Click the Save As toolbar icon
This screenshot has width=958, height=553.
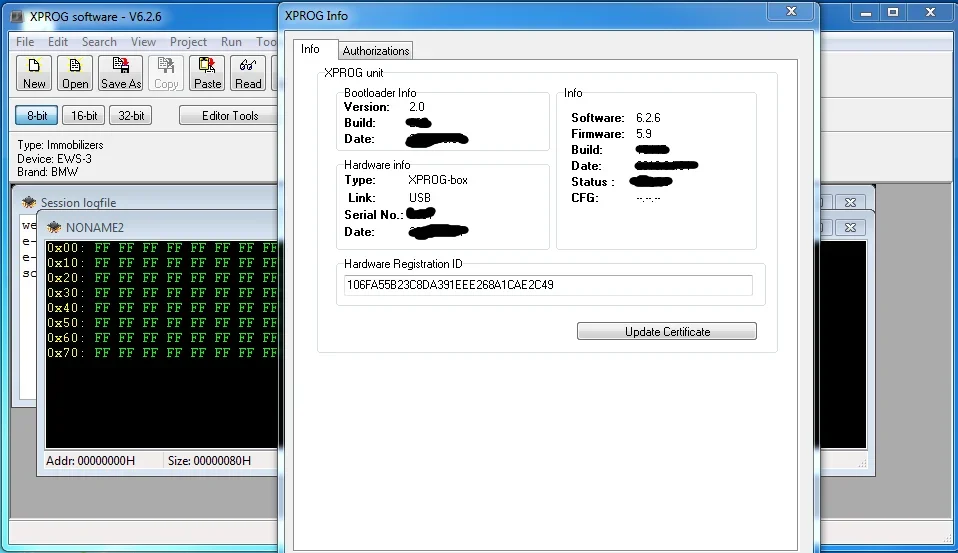(120, 73)
